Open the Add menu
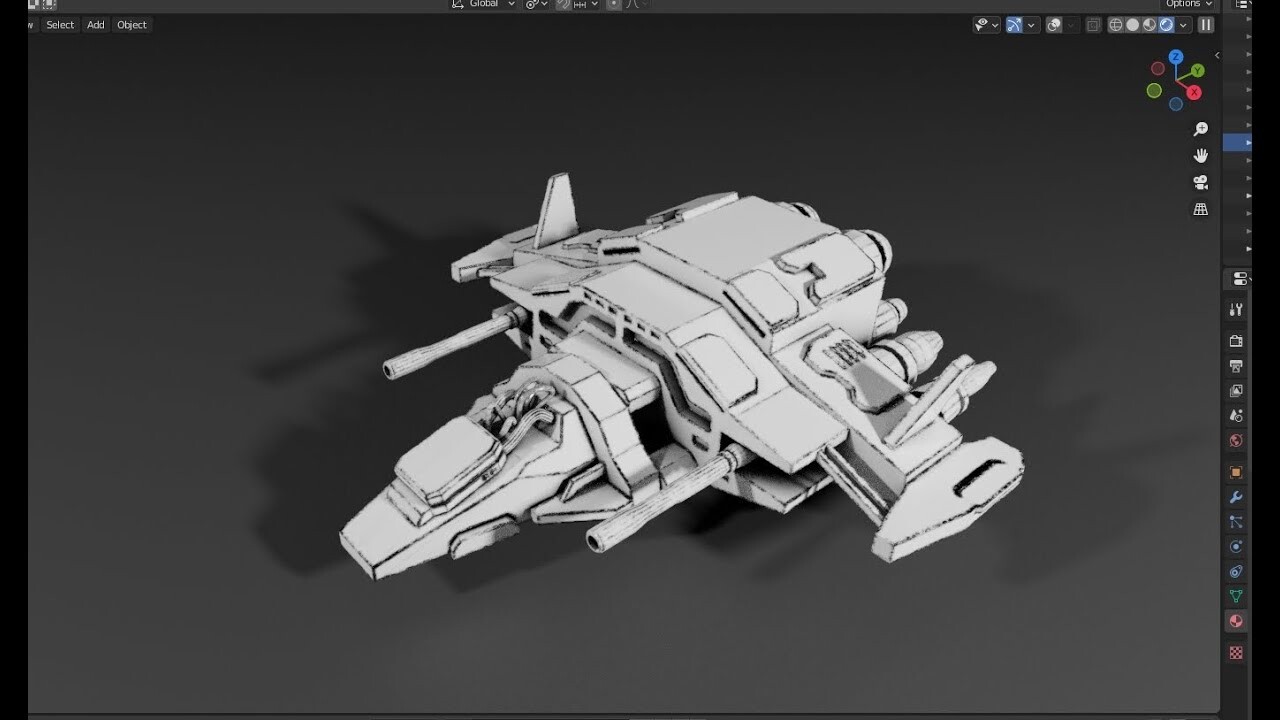The height and width of the screenshot is (720, 1280). click(x=95, y=25)
